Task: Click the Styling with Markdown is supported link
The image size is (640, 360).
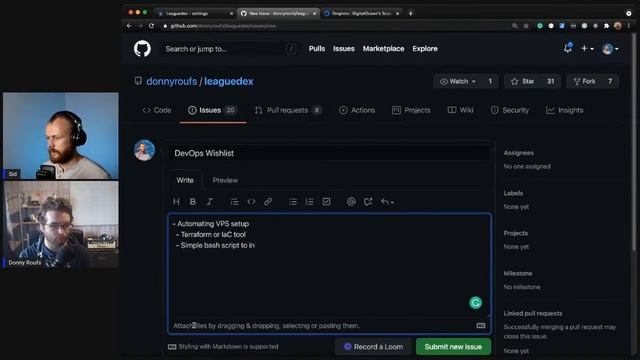Action: tap(223, 347)
